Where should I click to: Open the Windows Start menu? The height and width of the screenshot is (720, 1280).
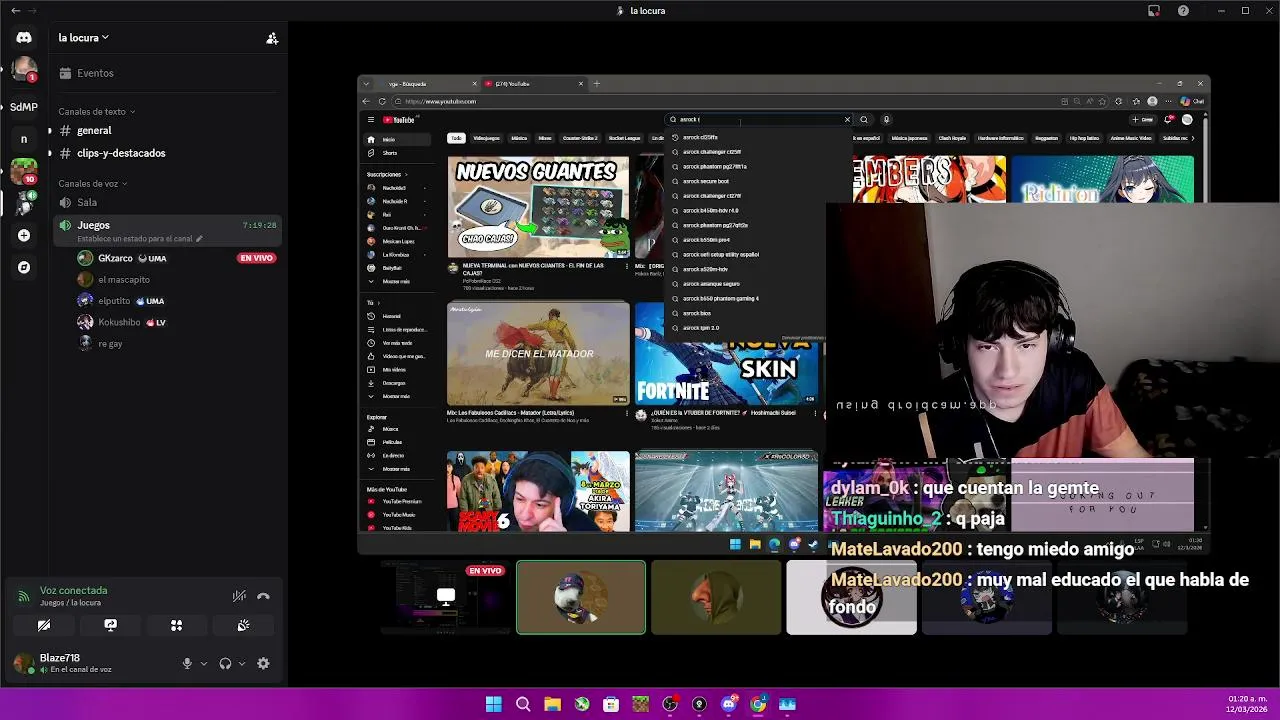point(494,704)
